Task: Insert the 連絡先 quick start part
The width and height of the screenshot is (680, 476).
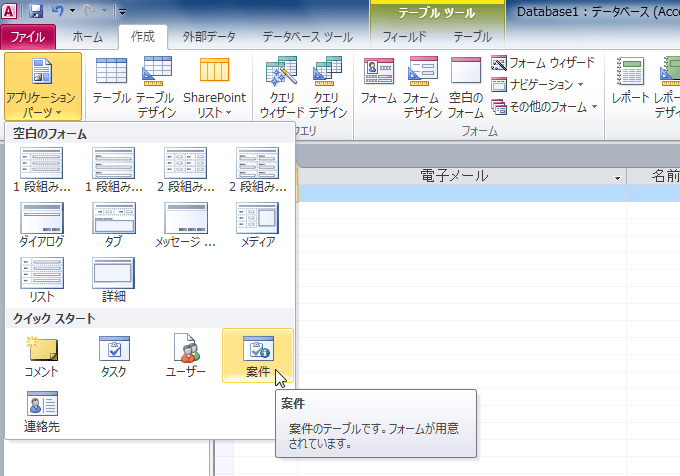Action: [x=42, y=411]
